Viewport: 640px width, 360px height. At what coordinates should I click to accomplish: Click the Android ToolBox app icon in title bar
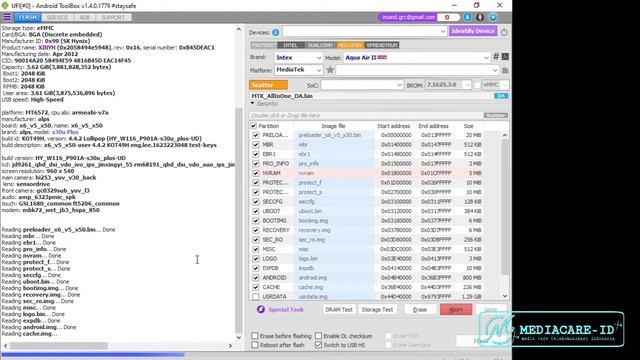(5, 6)
